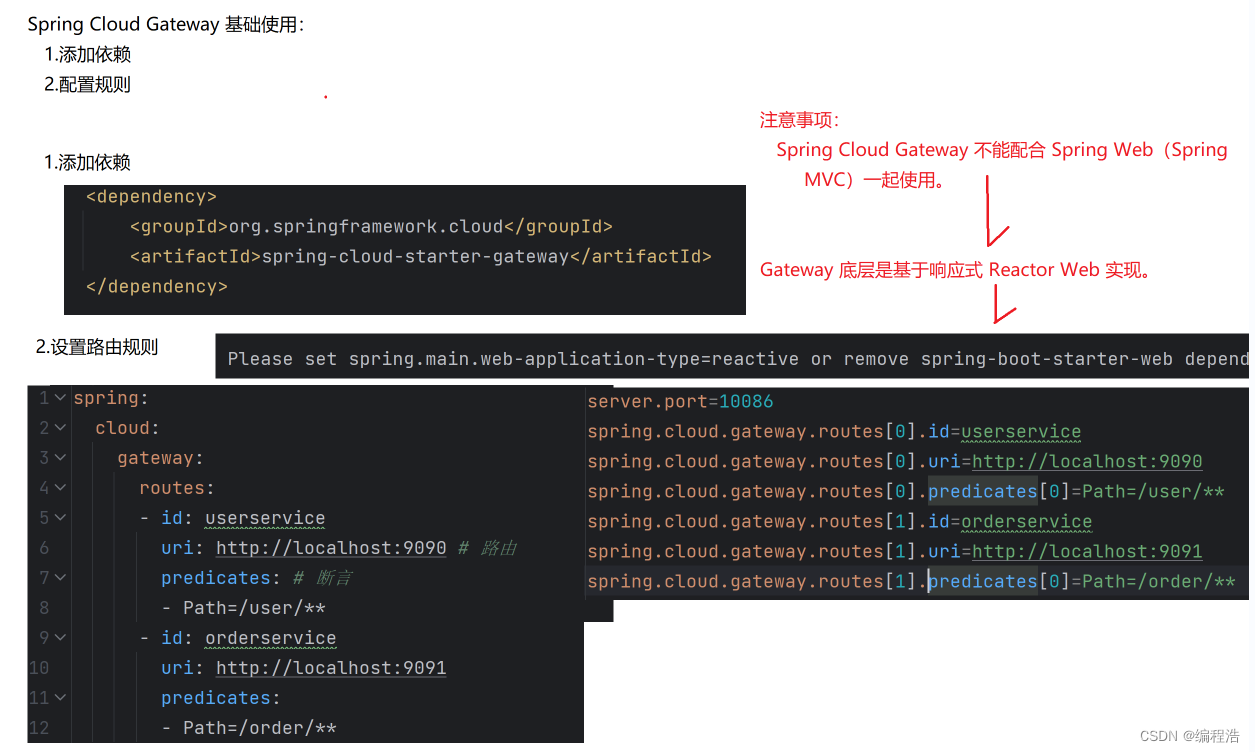Select the heading 'Spring Cloud Gateway 基础使用:'
This screenshot has width=1255, height=752.
166,25
